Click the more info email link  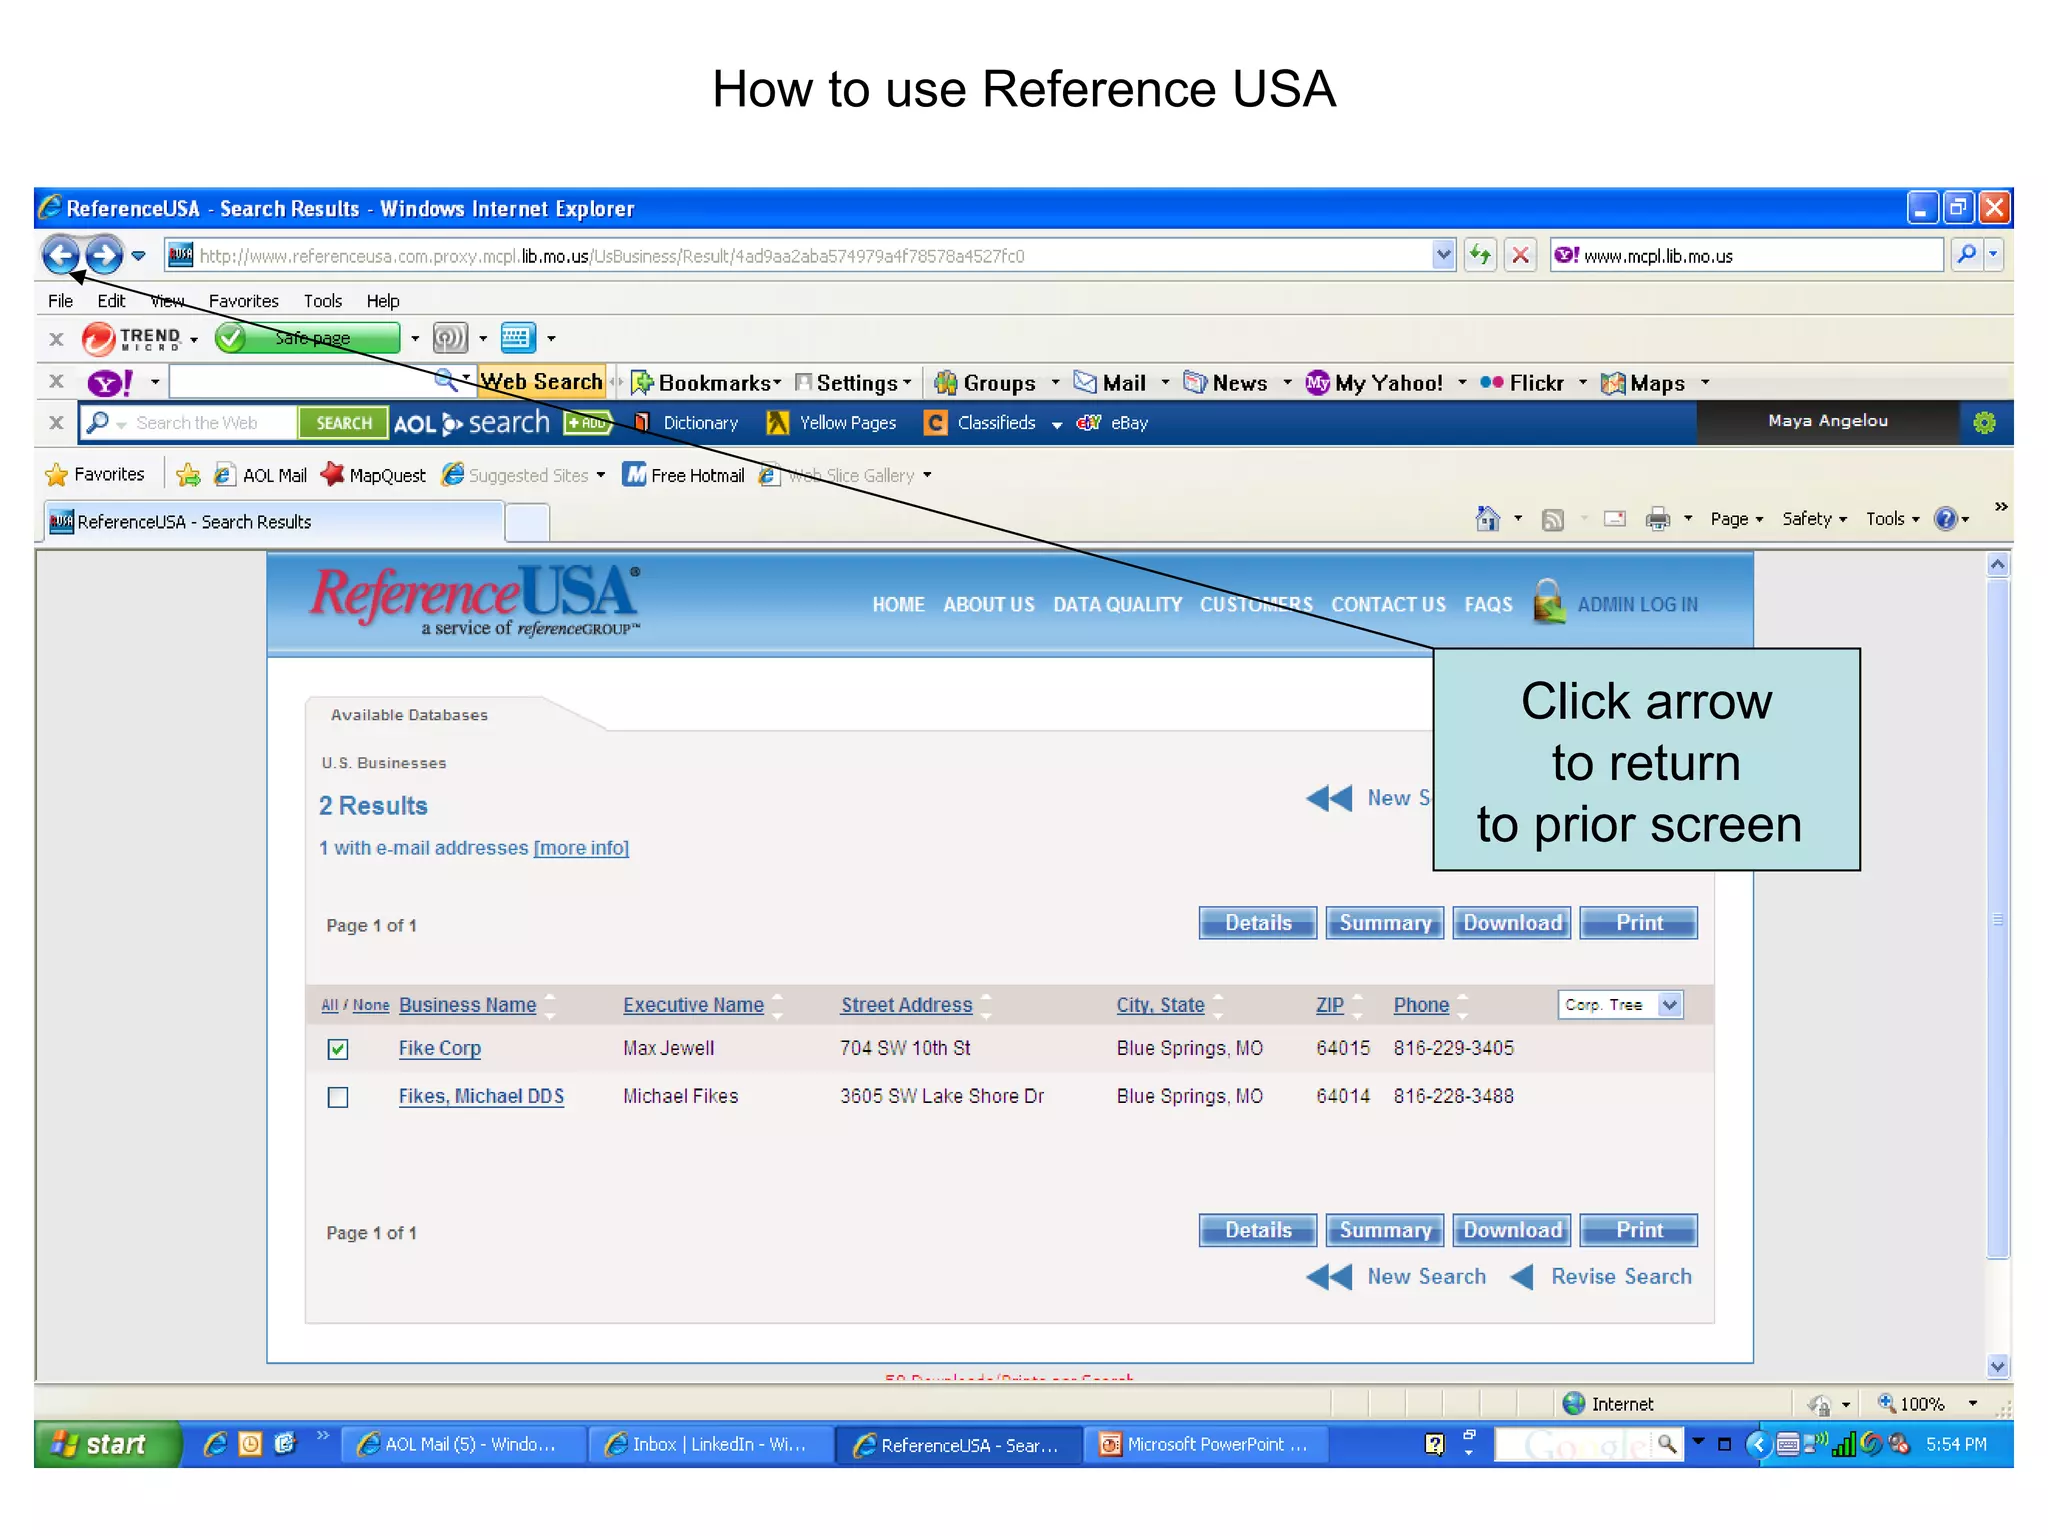pyautogui.click(x=581, y=848)
